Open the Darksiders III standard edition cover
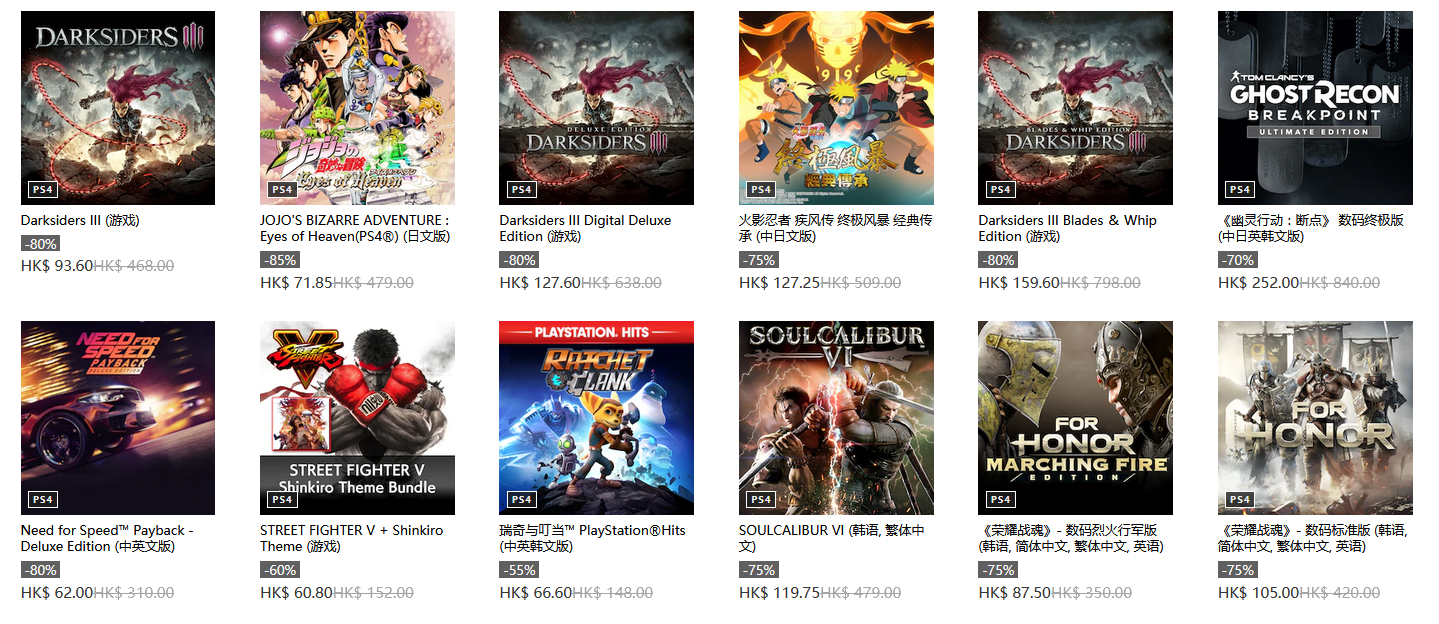Image resolution: width=1439 pixels, height=624 pixels. click(118, 108)
